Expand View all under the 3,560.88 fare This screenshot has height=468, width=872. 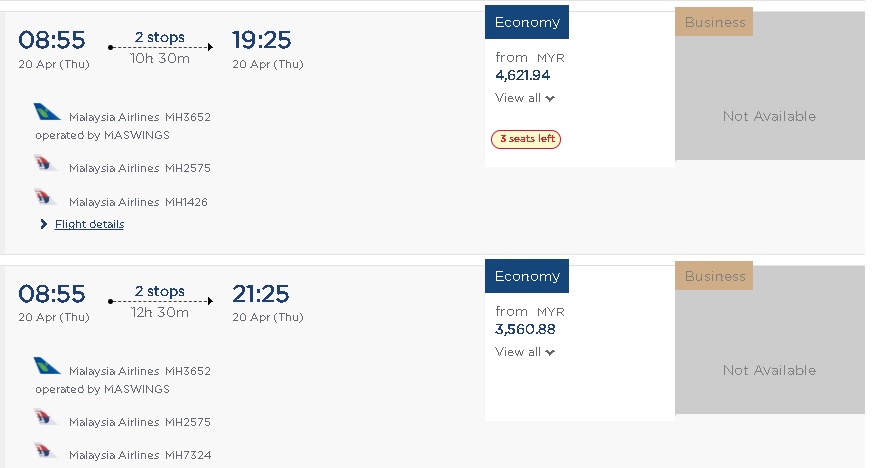coord(524,352)
